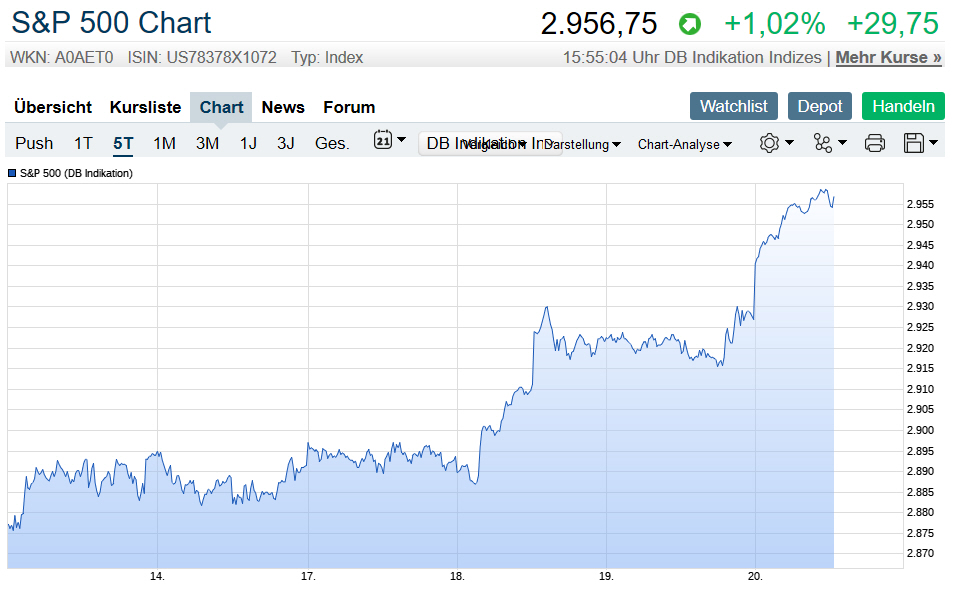Click the S&P 500 Chart heading
This screenshot has height=591, width=953.
tap(111, 23)
